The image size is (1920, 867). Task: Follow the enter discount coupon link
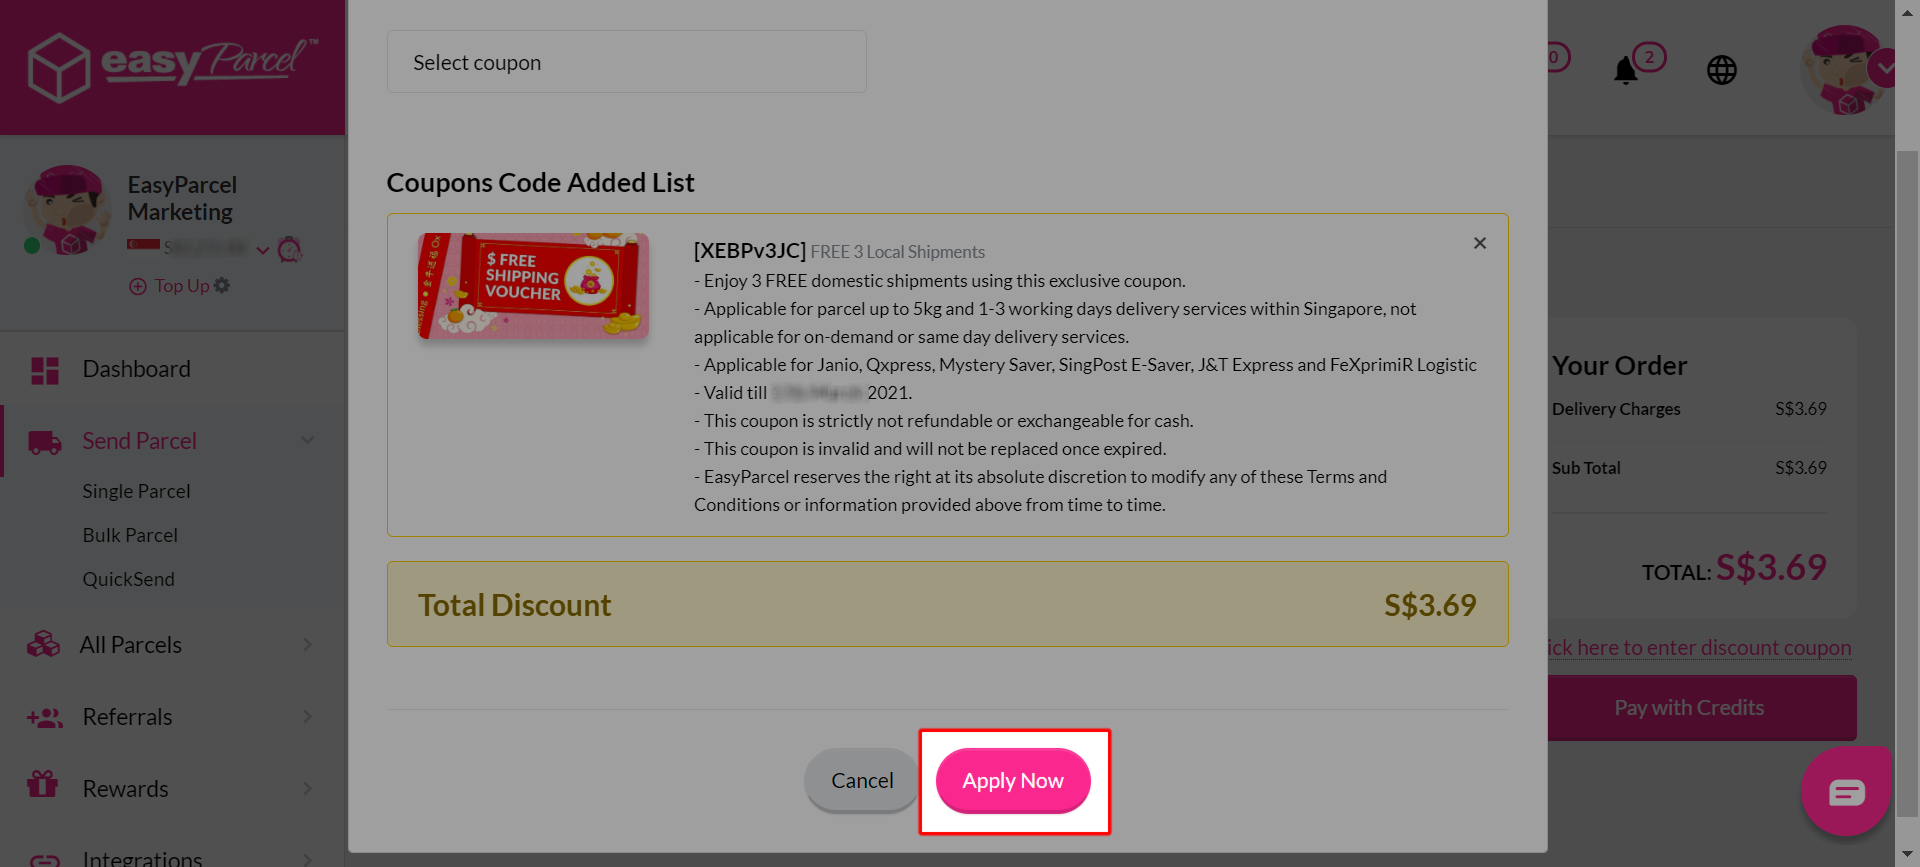(x=1700, y=647)
